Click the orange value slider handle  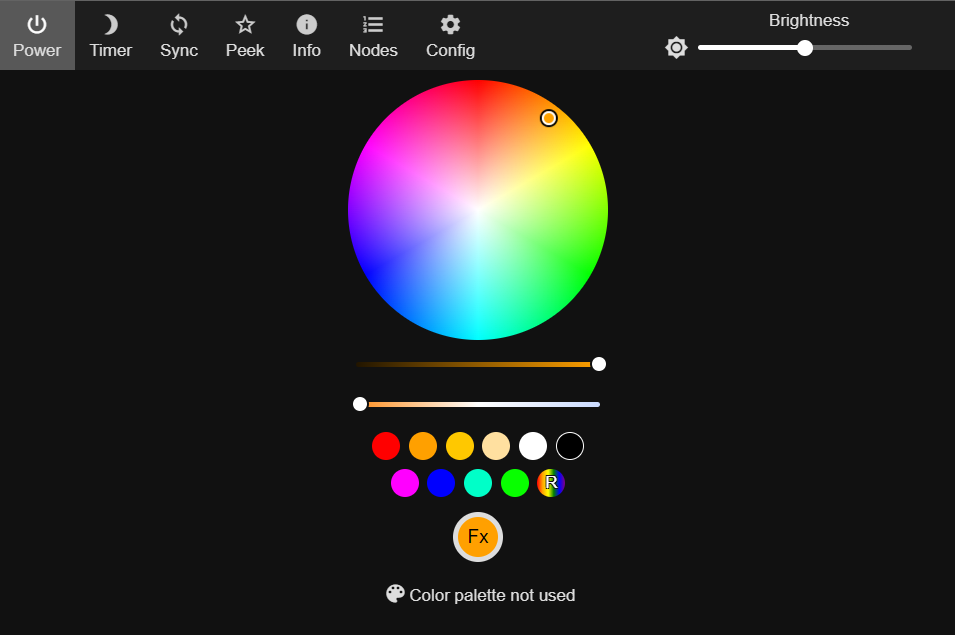[x=599, y=364]
